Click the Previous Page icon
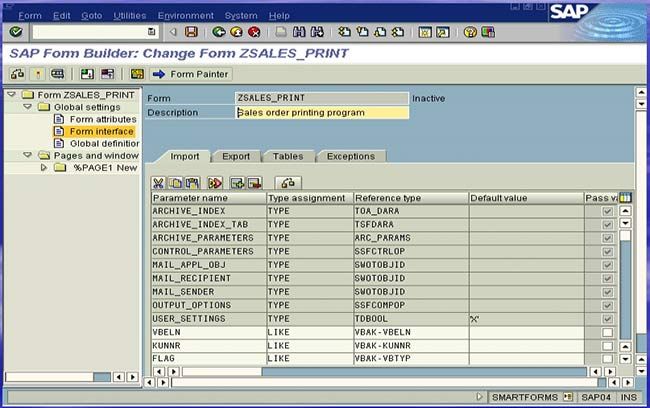 pos(362,32)
